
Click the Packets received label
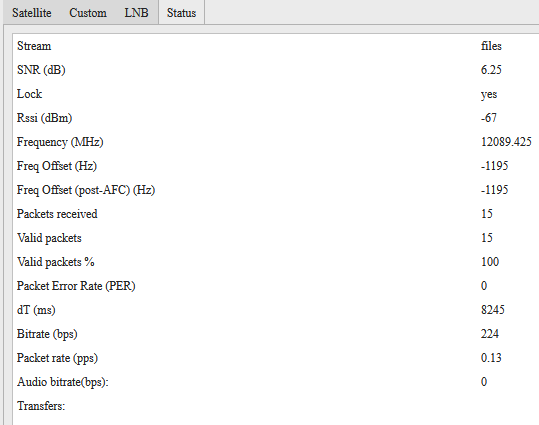pyautogui.click(x=57, y=214)
